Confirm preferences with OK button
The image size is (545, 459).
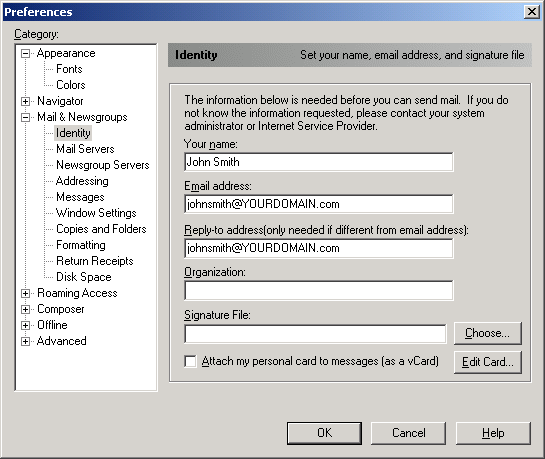tap(324, 433)
